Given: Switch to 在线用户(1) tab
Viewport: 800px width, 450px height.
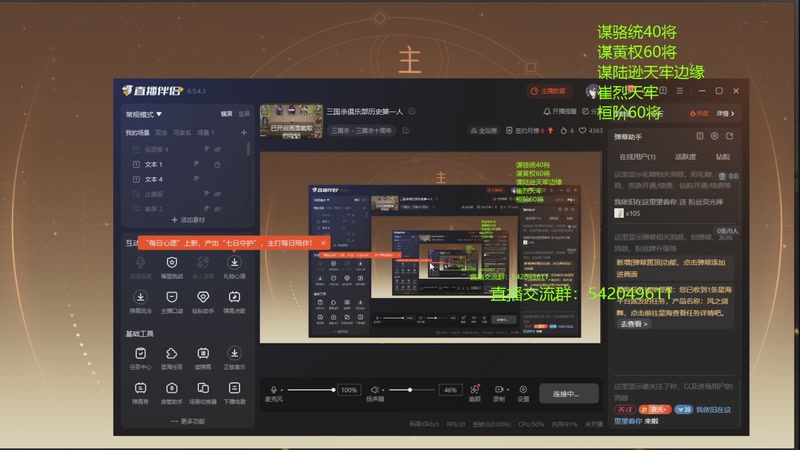Looking at the screenshot, I should coord(637,157).
